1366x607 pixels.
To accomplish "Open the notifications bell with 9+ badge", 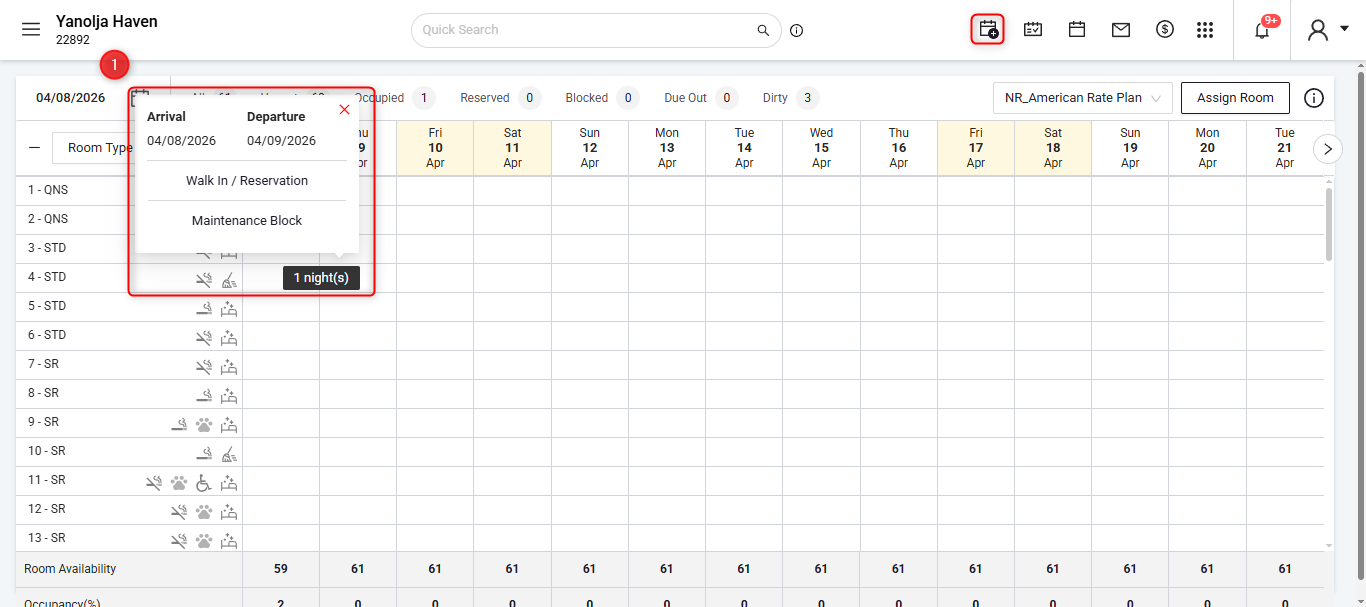I will (1262, 29).
